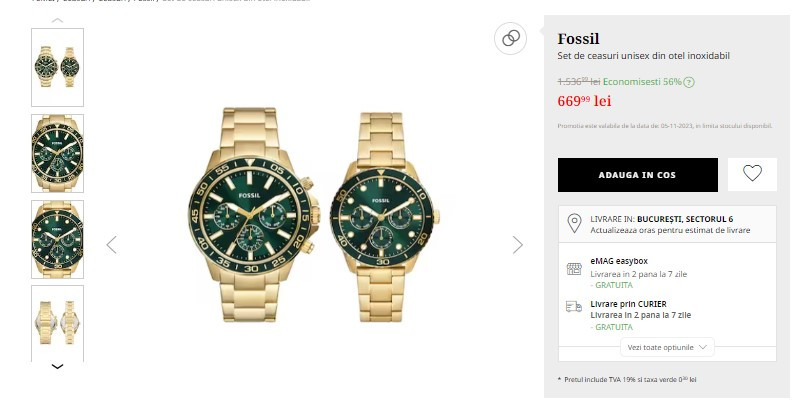The height and width of the screenshot is (418, 804).
Task: Add the watch set to wishlist heart
Action: point(752,173)
